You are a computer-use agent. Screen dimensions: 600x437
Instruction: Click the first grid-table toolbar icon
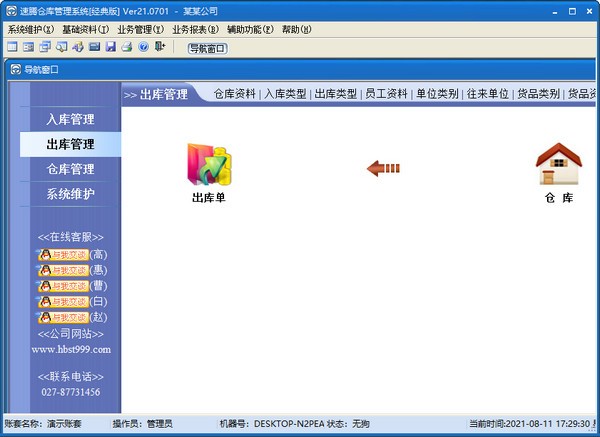[x=12, y=47]
